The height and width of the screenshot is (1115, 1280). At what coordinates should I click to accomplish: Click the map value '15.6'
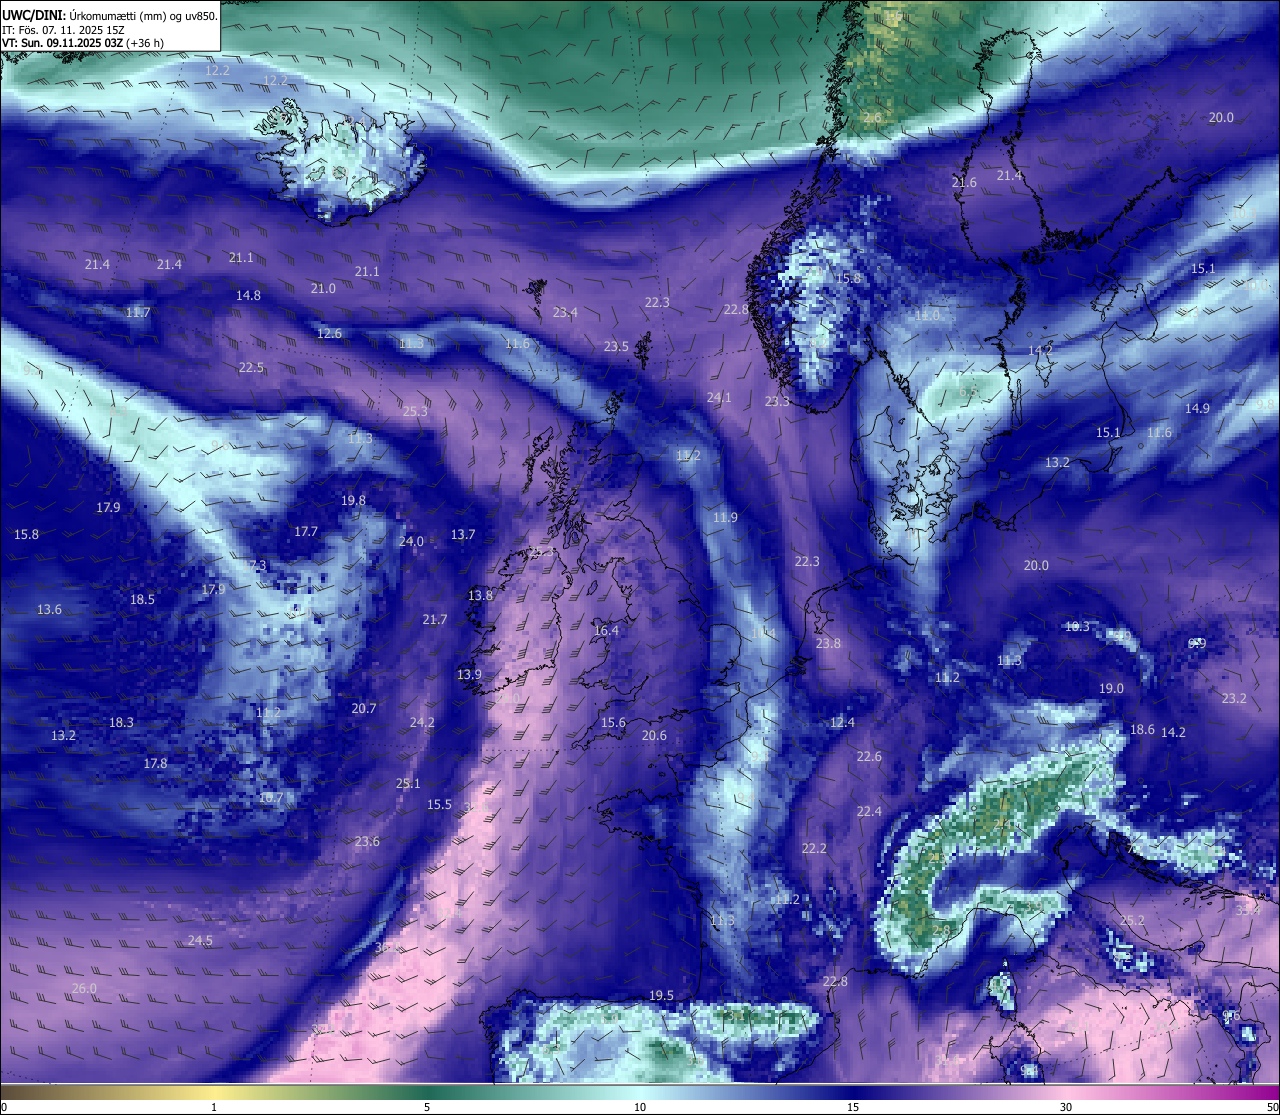(613, 722)
